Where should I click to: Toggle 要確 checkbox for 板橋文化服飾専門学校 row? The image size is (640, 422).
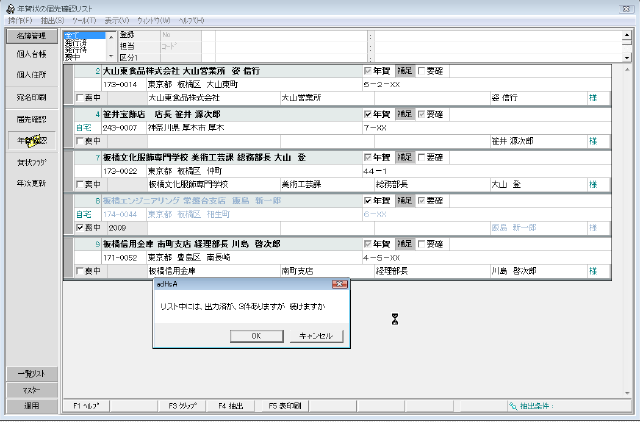click(421, 158)
